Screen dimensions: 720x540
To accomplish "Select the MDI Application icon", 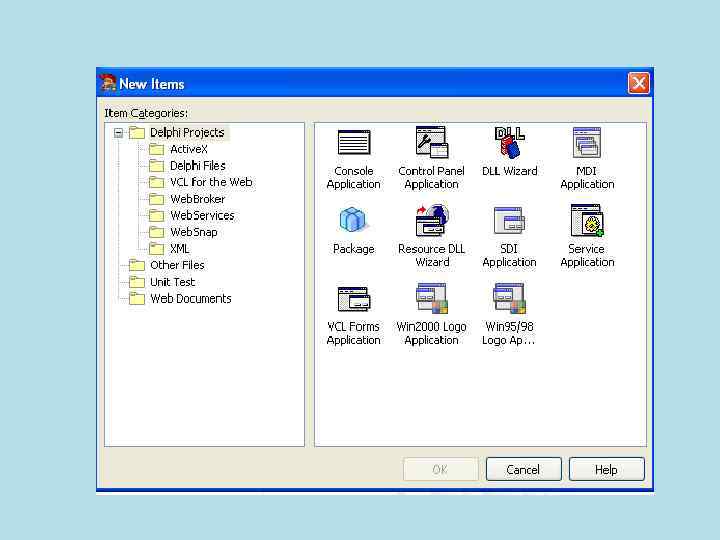I will (587, 142).
